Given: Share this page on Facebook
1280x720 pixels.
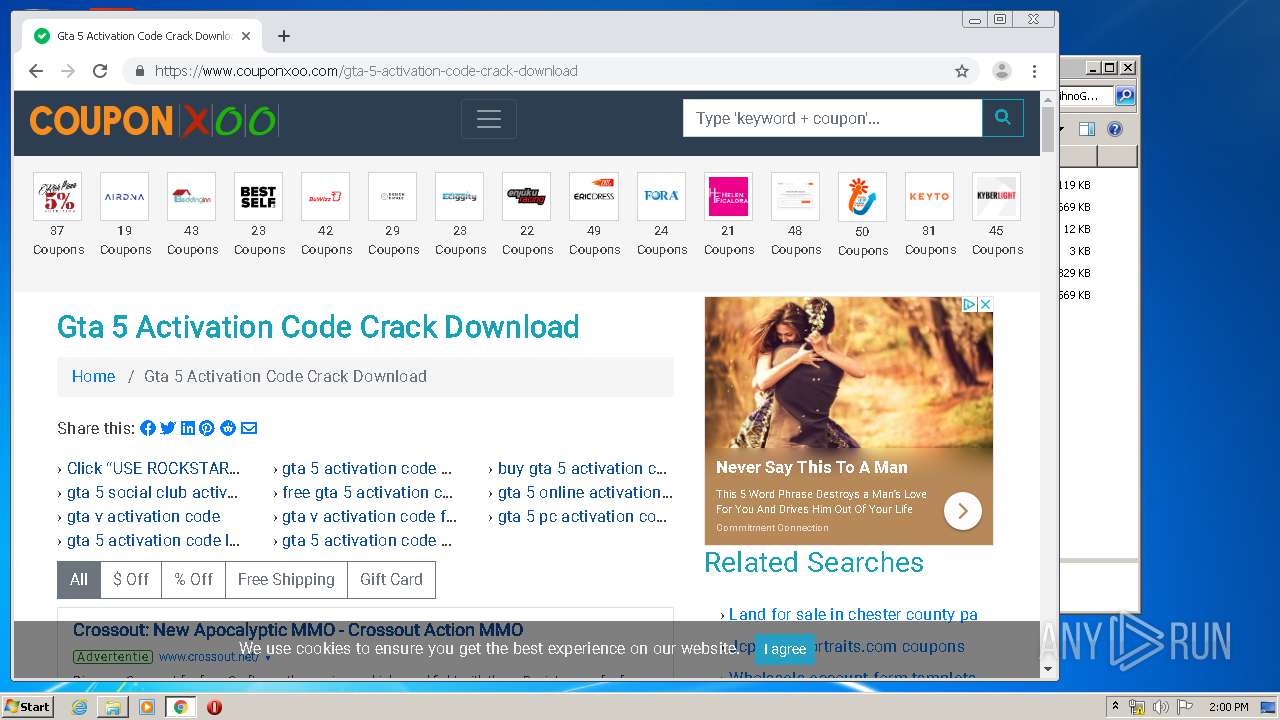Looking at the screenshot, I should (148, 428).
